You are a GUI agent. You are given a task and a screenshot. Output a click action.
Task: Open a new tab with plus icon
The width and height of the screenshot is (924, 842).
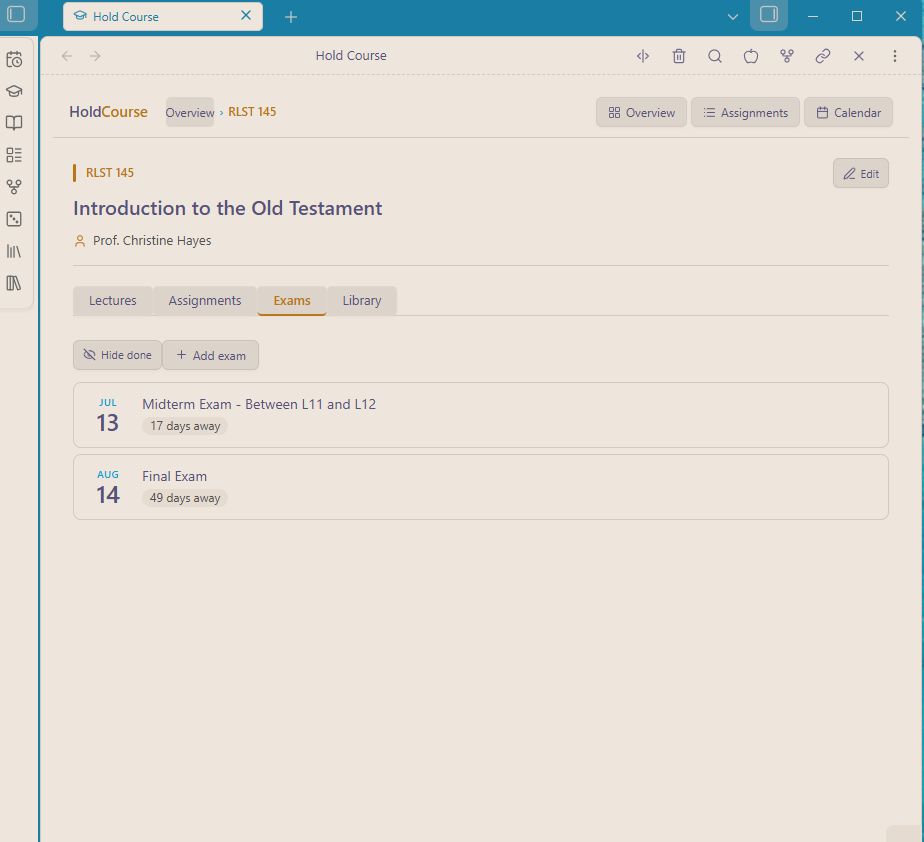291,17
